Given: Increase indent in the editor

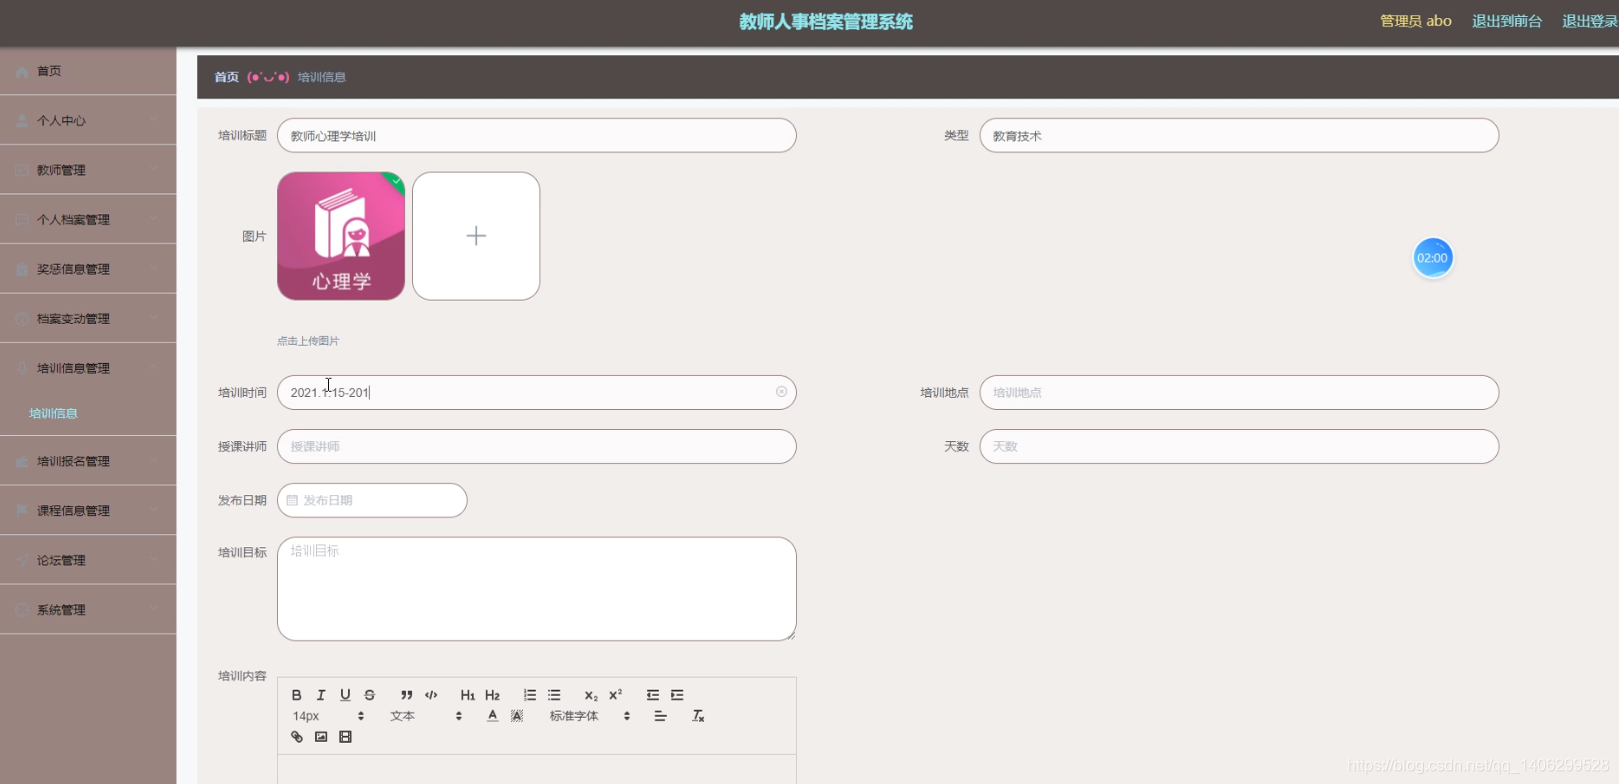Looking at the screenshot, I should click(x=677, y=695).
